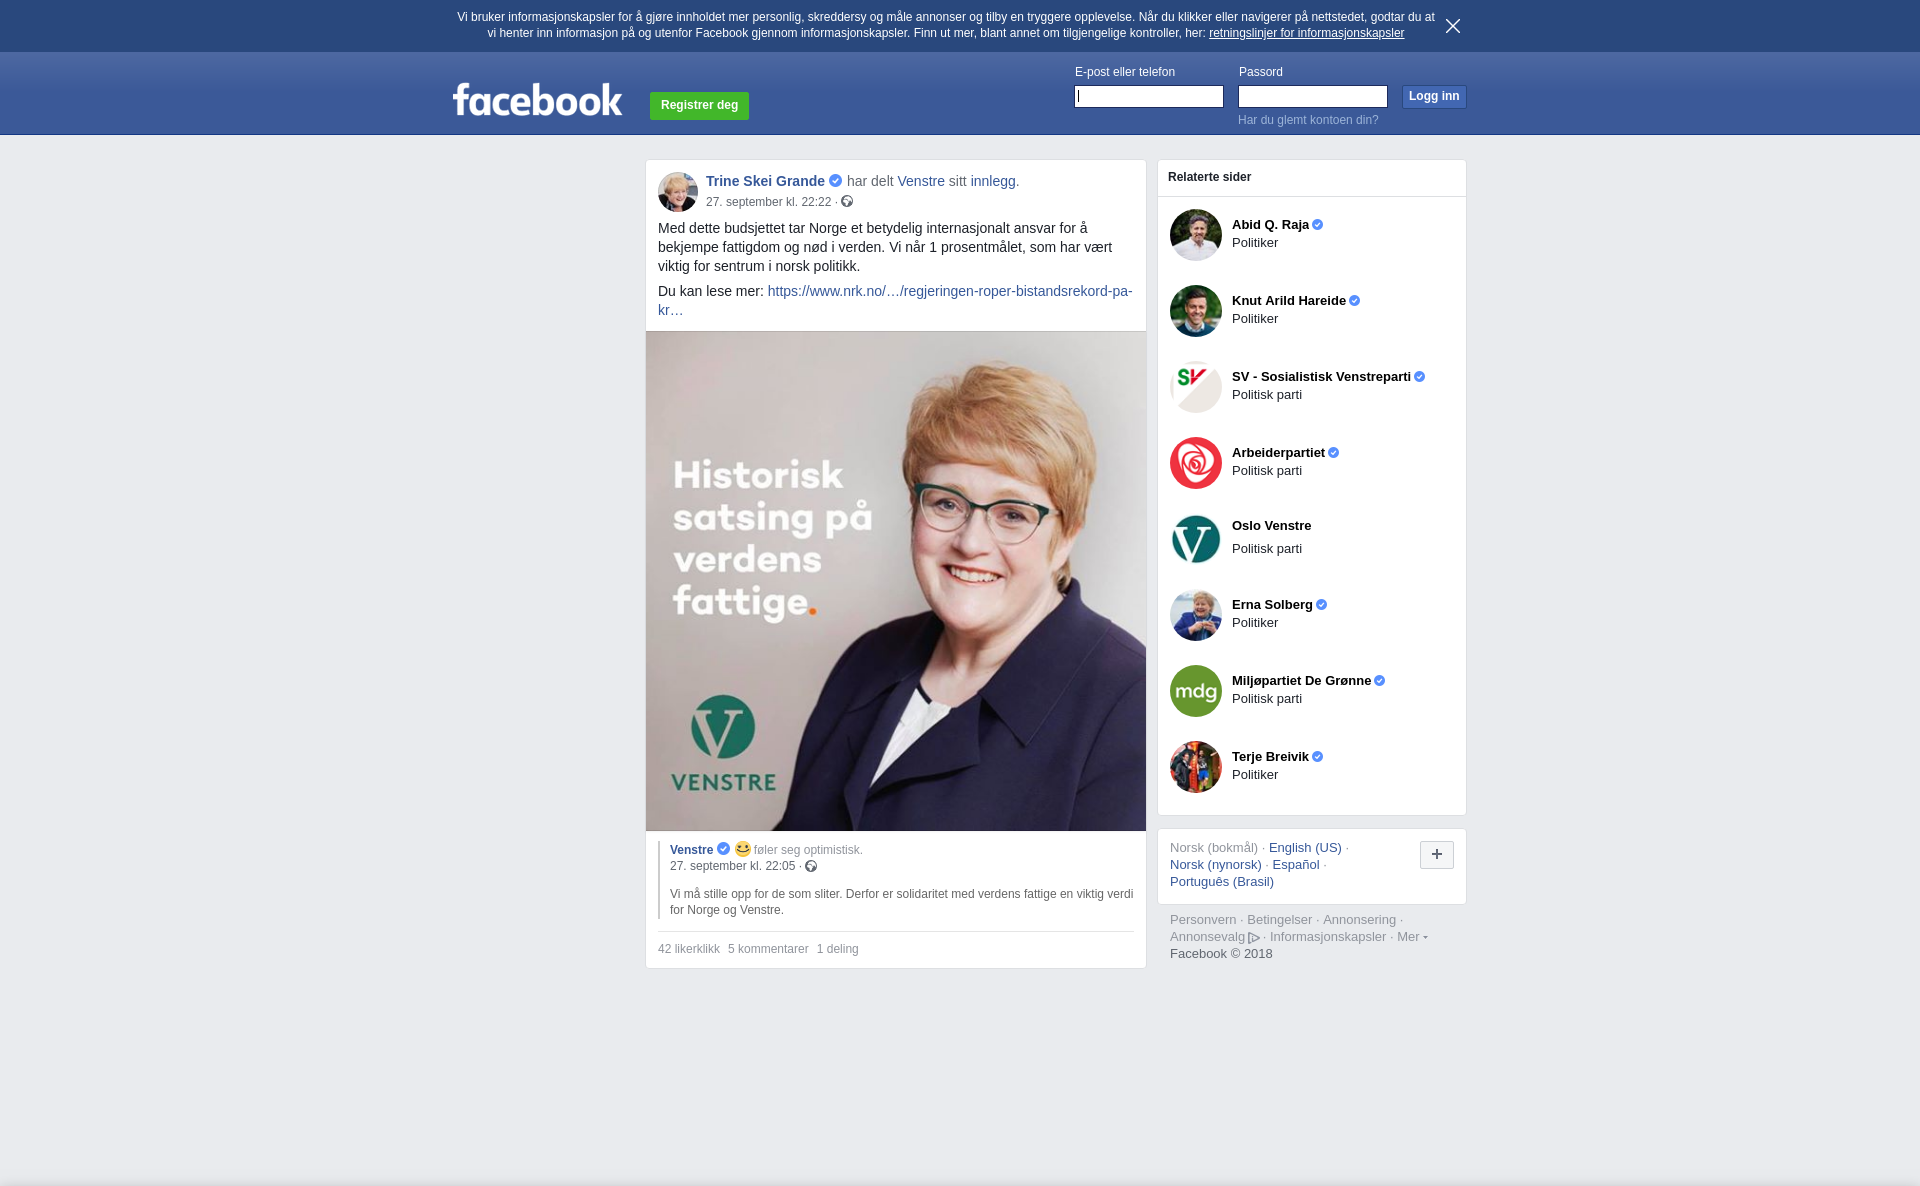Click verified badge next to Erna Solberg
The width and height of the screenshot is (1920, 1186).
point(1321,605)
